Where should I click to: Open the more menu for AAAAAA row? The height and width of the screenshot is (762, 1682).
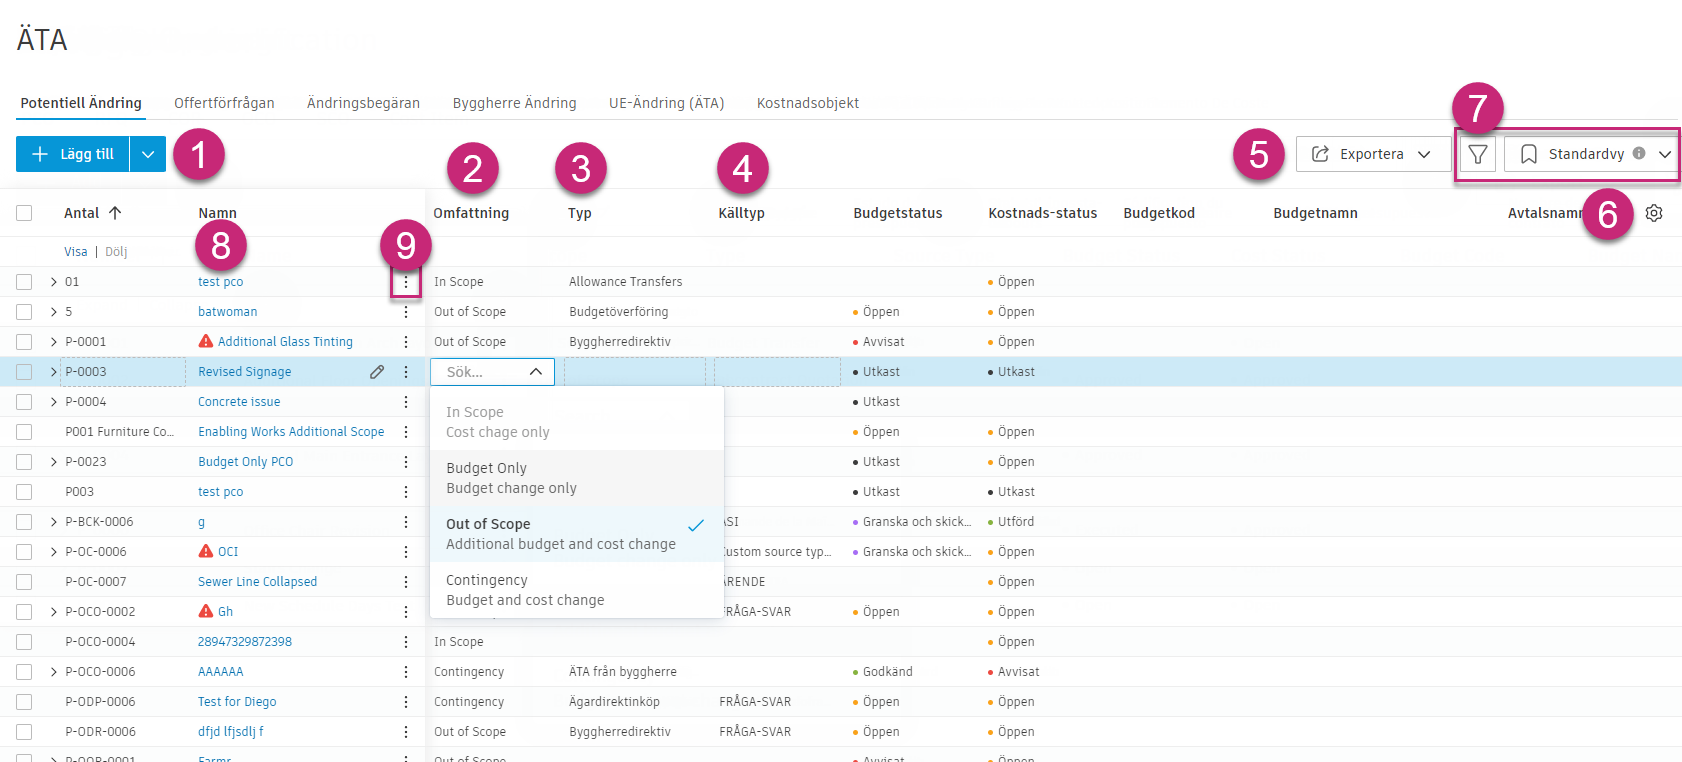pos(406,672)
